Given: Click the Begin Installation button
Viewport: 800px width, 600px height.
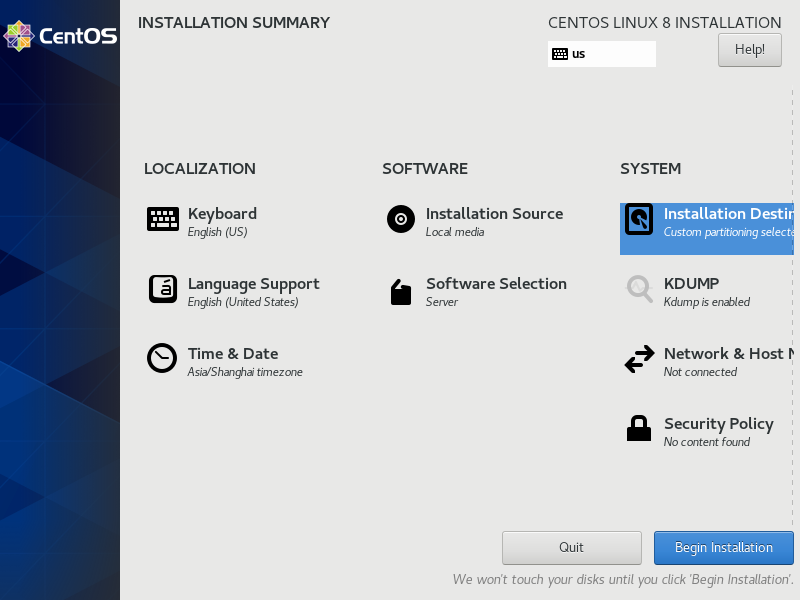Looking at the screenshot, I should click(723, 547).
